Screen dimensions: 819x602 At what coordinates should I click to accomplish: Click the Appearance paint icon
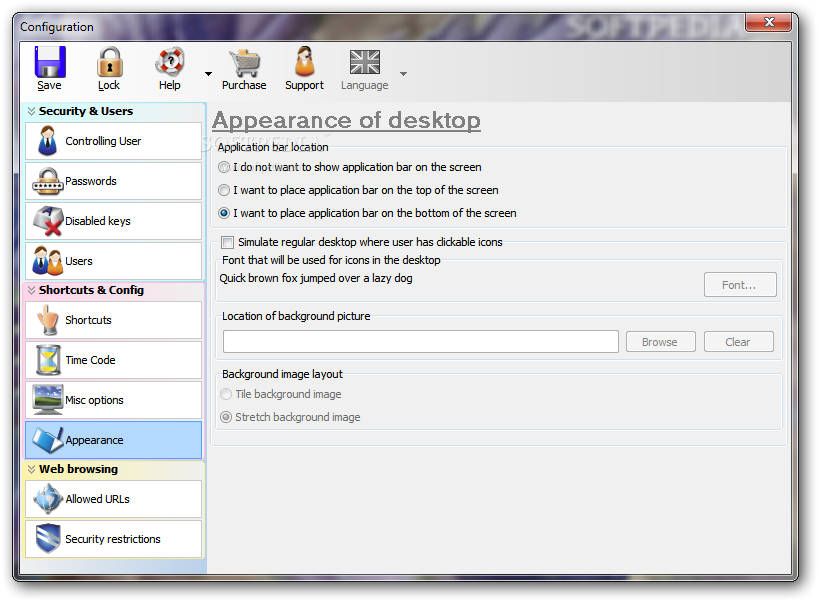[48, 440]
